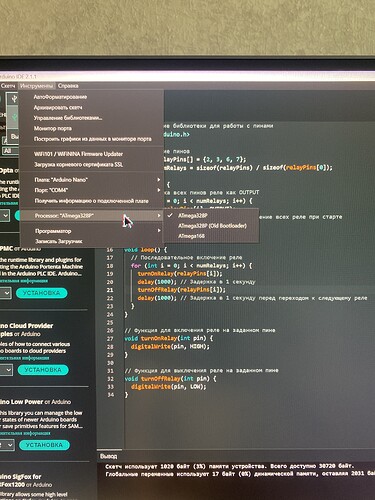Install the Arduino Low Power library

(44, 445)
